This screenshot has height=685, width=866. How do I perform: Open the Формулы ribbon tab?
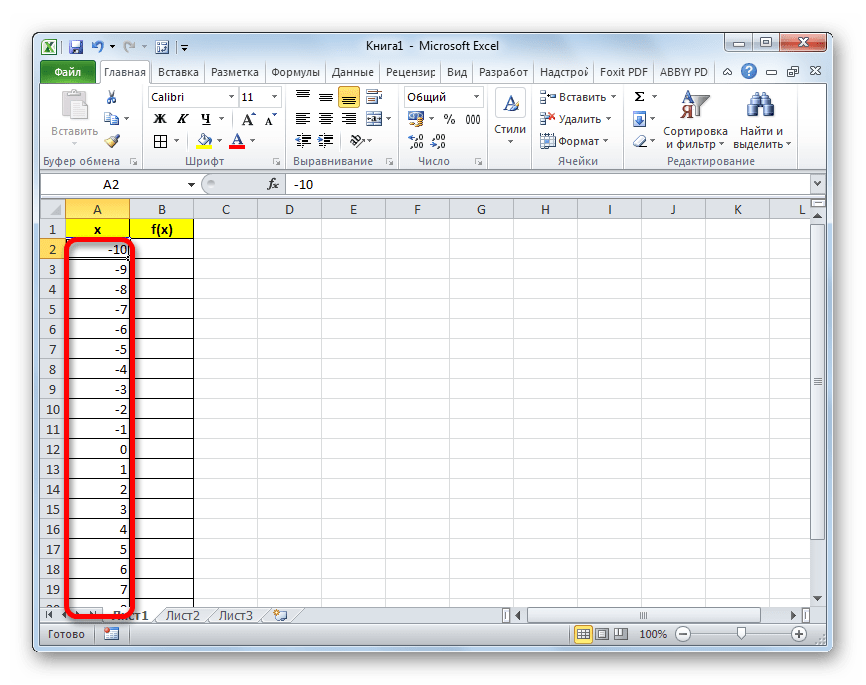click(x=296, y=72)
